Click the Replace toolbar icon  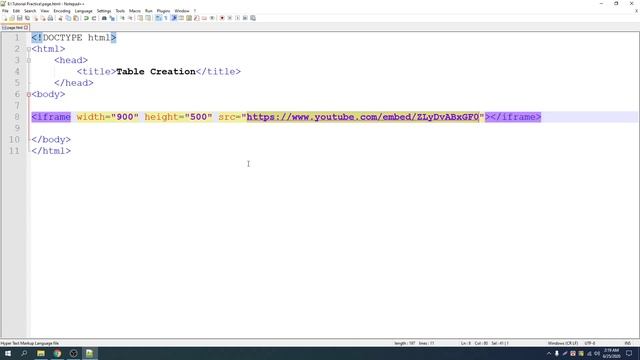(x=112, y=18)
